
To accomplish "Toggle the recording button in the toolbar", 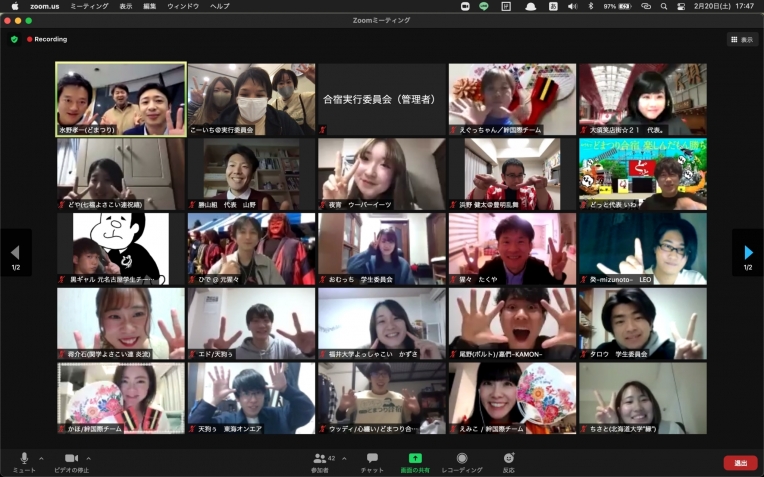I will [x=462, y=459].
